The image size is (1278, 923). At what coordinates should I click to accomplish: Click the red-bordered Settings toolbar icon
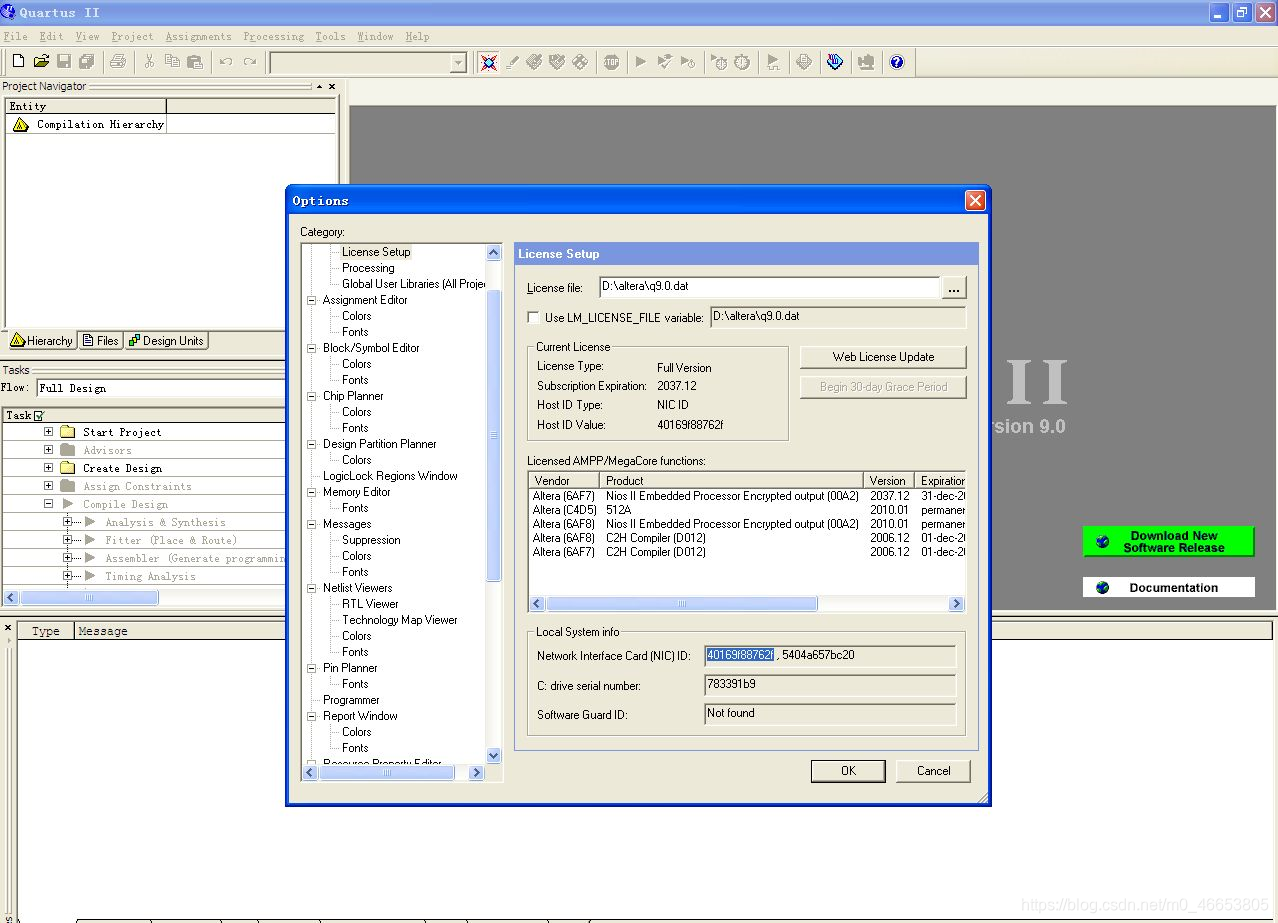click(488, 62)
